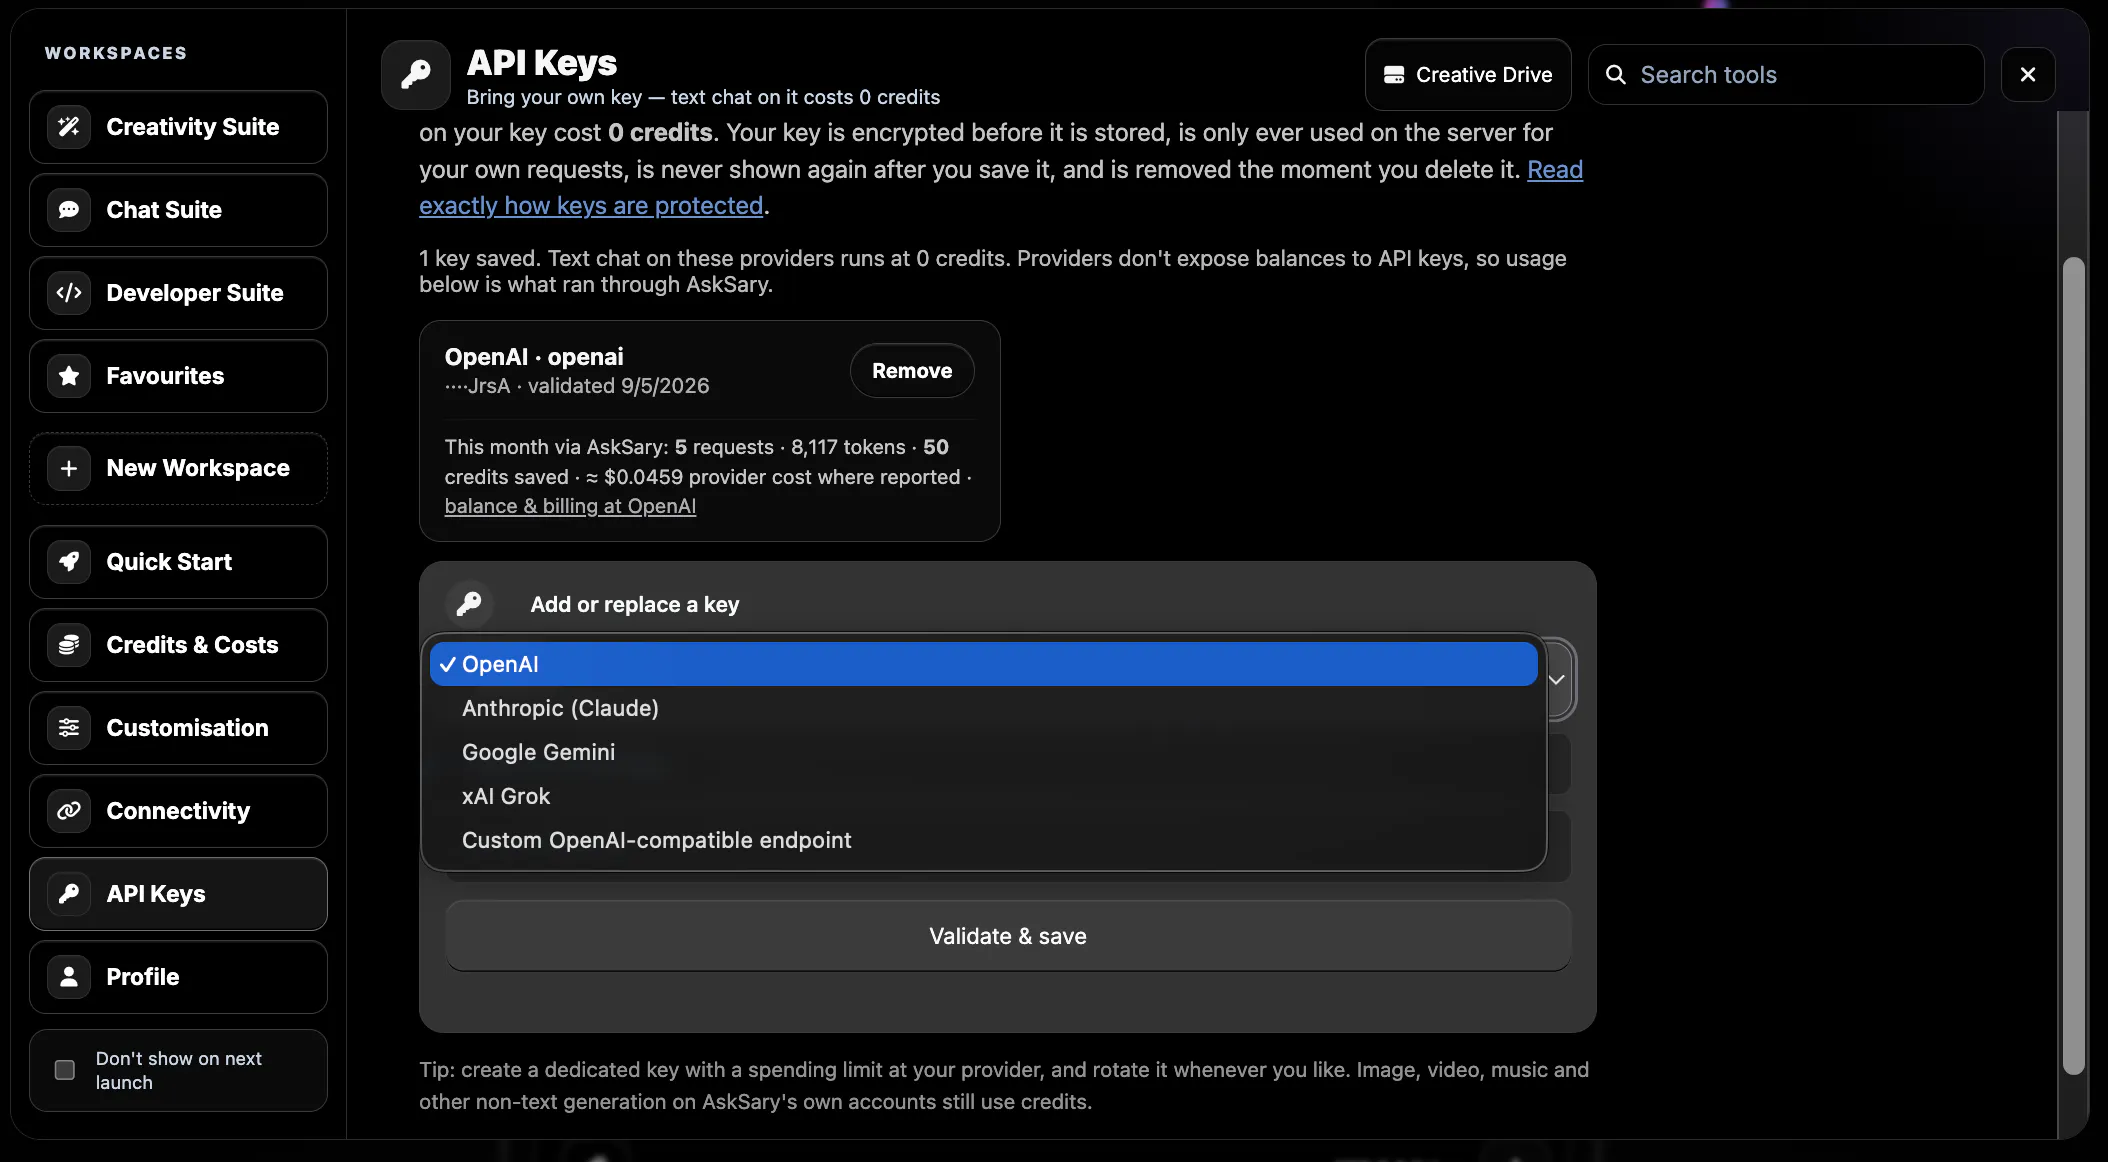
Task: Click the Favourites star icon
Action: point(69,376)
